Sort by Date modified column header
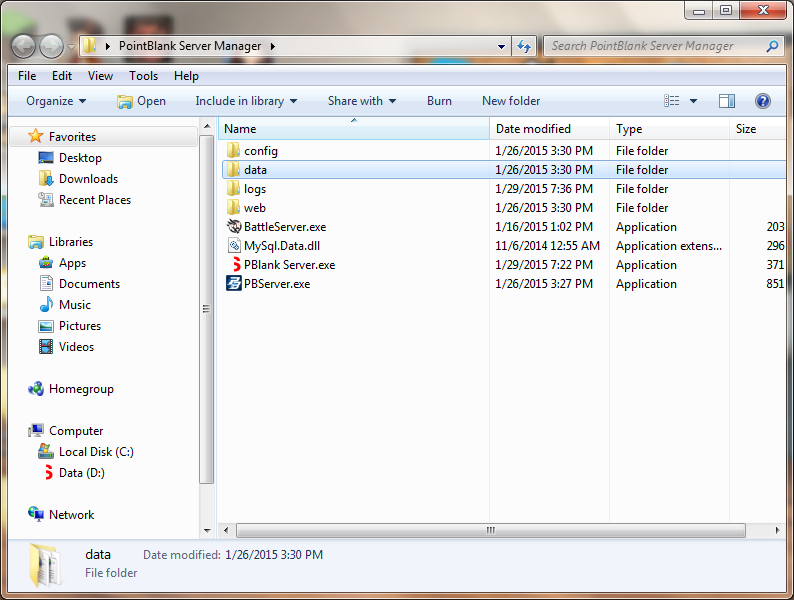Viewport: 794px width, 600px height. point(549,129)
